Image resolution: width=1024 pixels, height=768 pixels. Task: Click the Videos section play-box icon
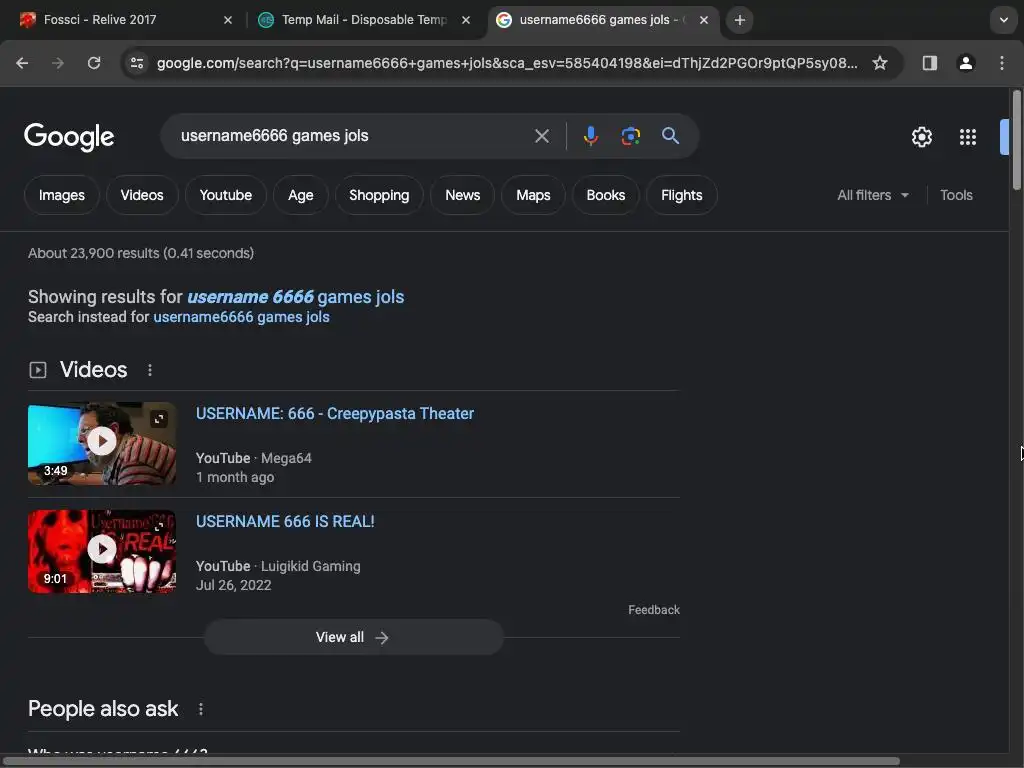point(38,370)
